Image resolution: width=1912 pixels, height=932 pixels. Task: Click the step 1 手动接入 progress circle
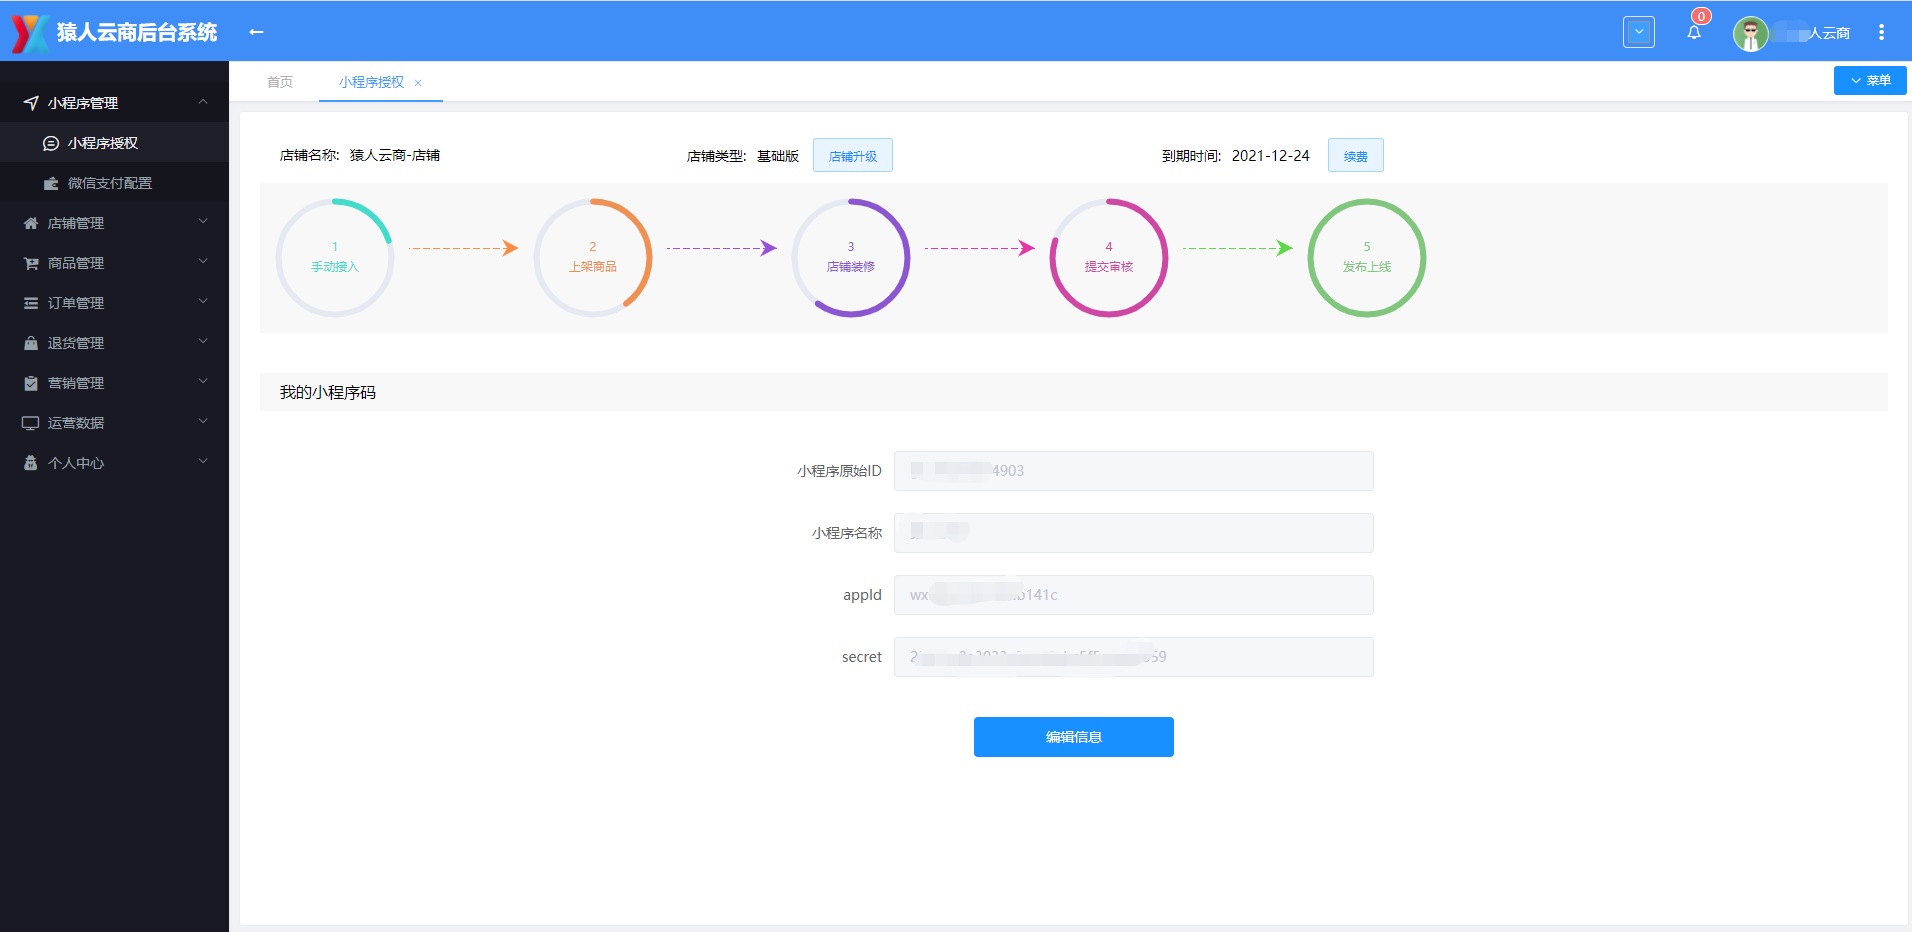pyautogui.click(x=335, y=258)
